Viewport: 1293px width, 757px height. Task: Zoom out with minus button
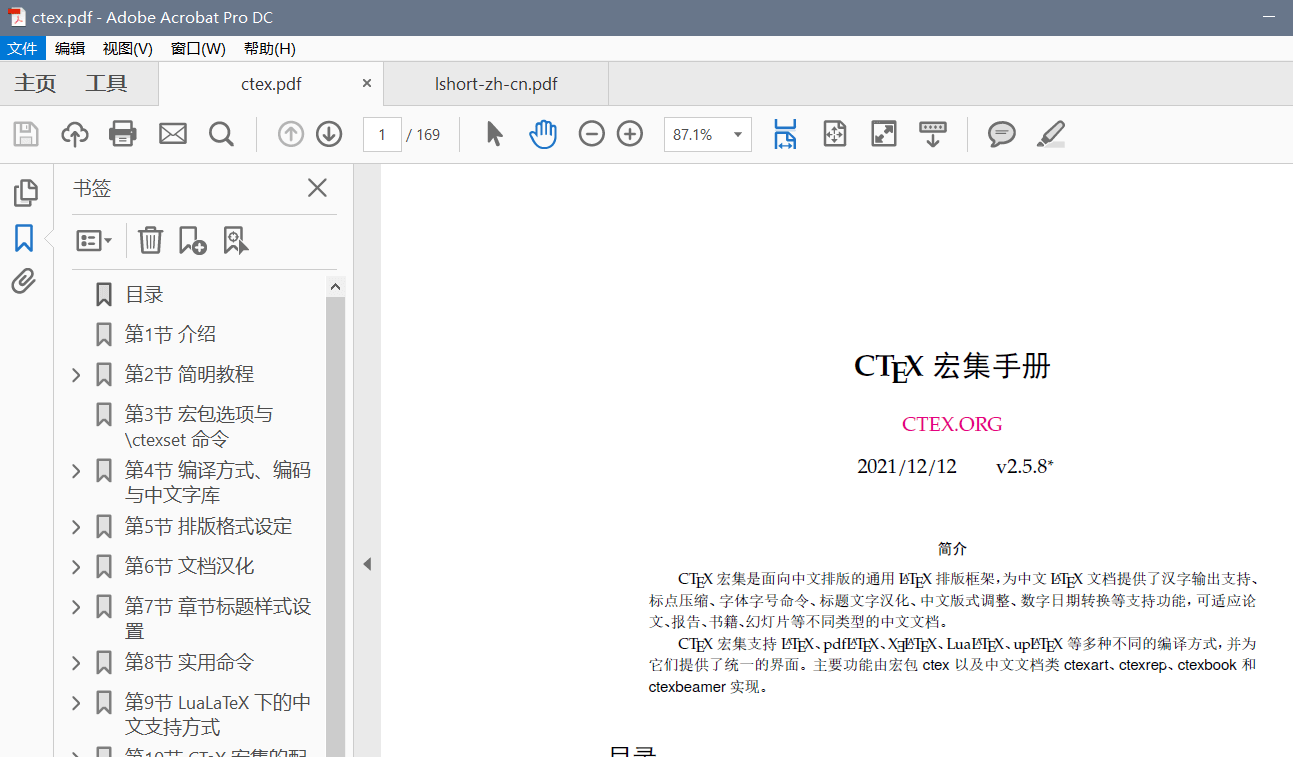click(x=592, y=134)
